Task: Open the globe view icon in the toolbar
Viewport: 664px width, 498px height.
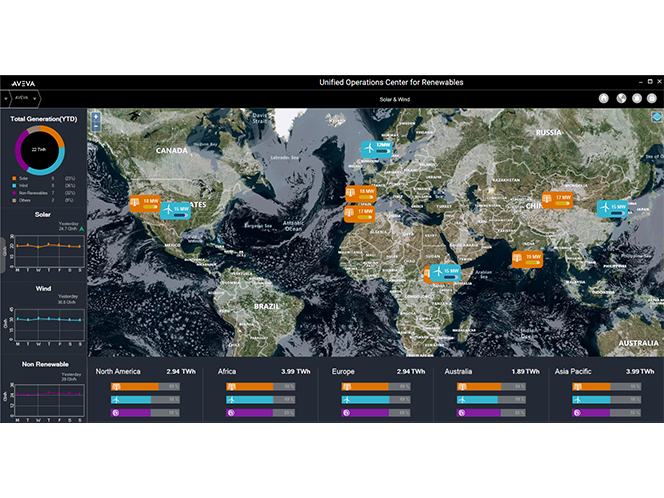Action: point(621,99)
